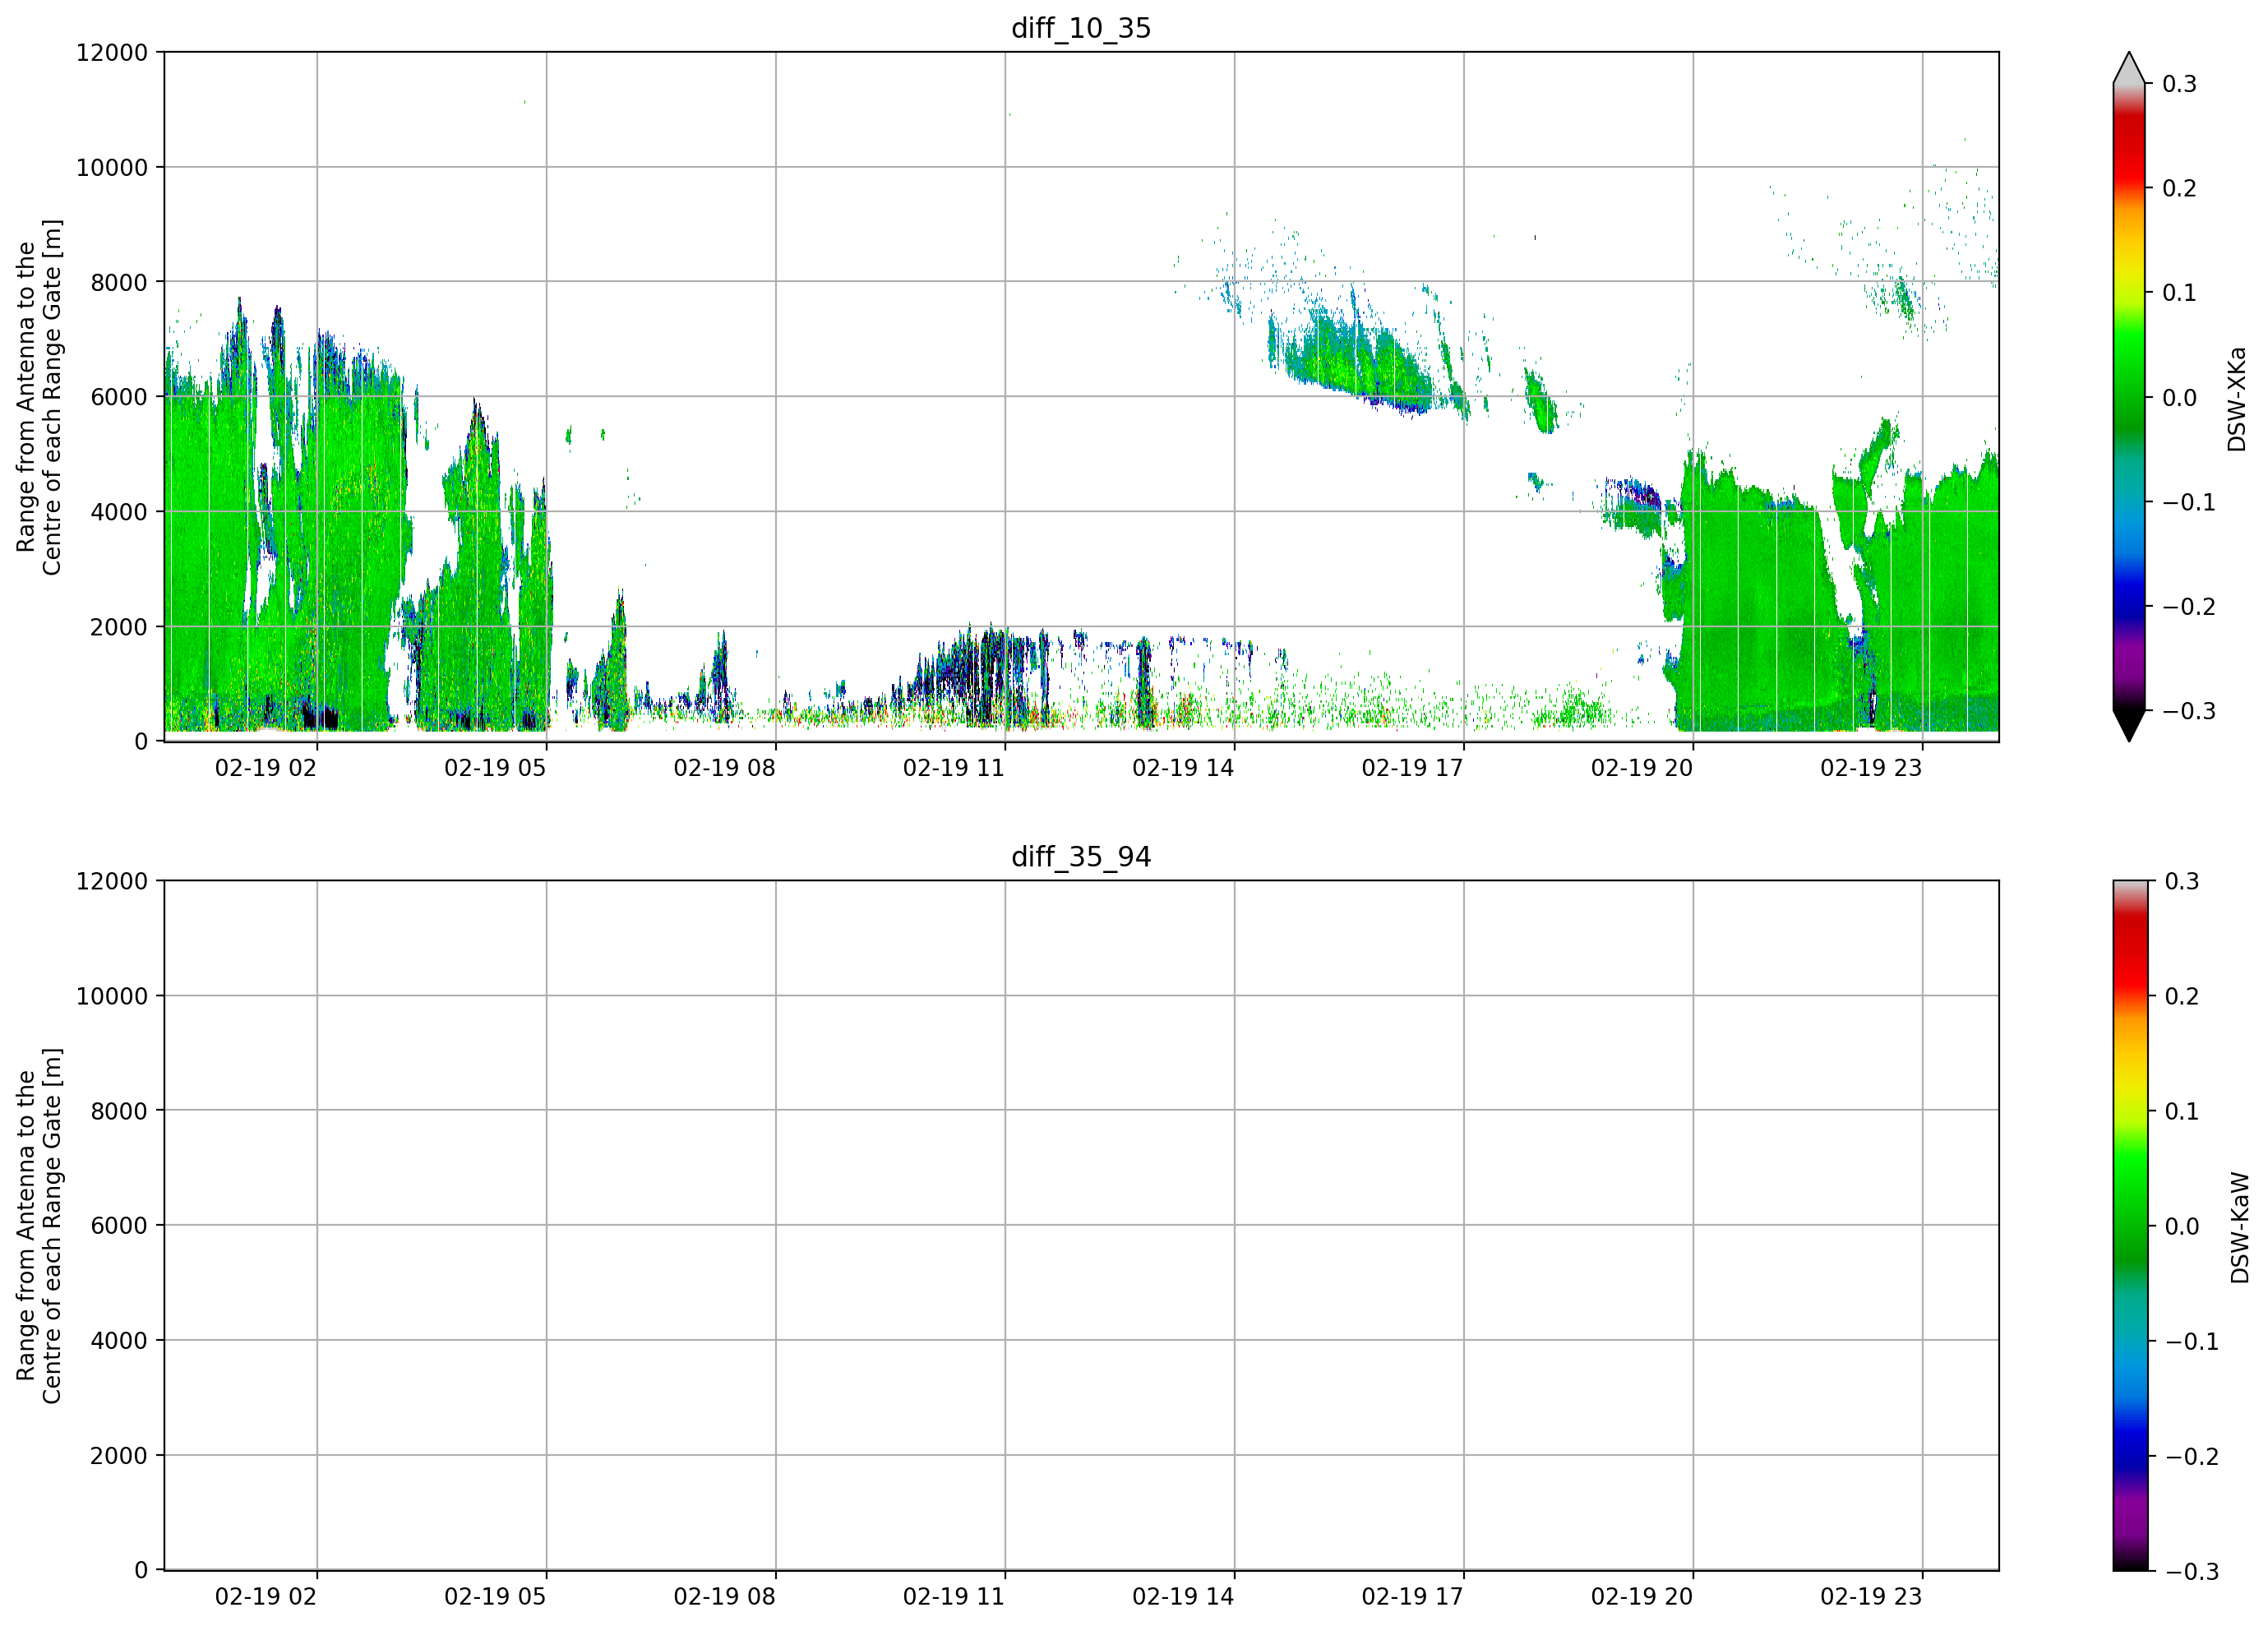Click the 02-19 17 x-tick on the top plot
The width and height of the screenshot is (2268, 1626).
coord(1412,768)
